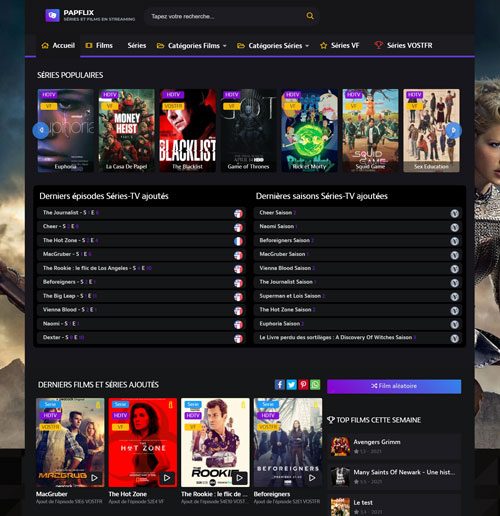Click the Avengers Grimm small thumbnail
This screenshot has height=516, width=500.
(340, 446)
